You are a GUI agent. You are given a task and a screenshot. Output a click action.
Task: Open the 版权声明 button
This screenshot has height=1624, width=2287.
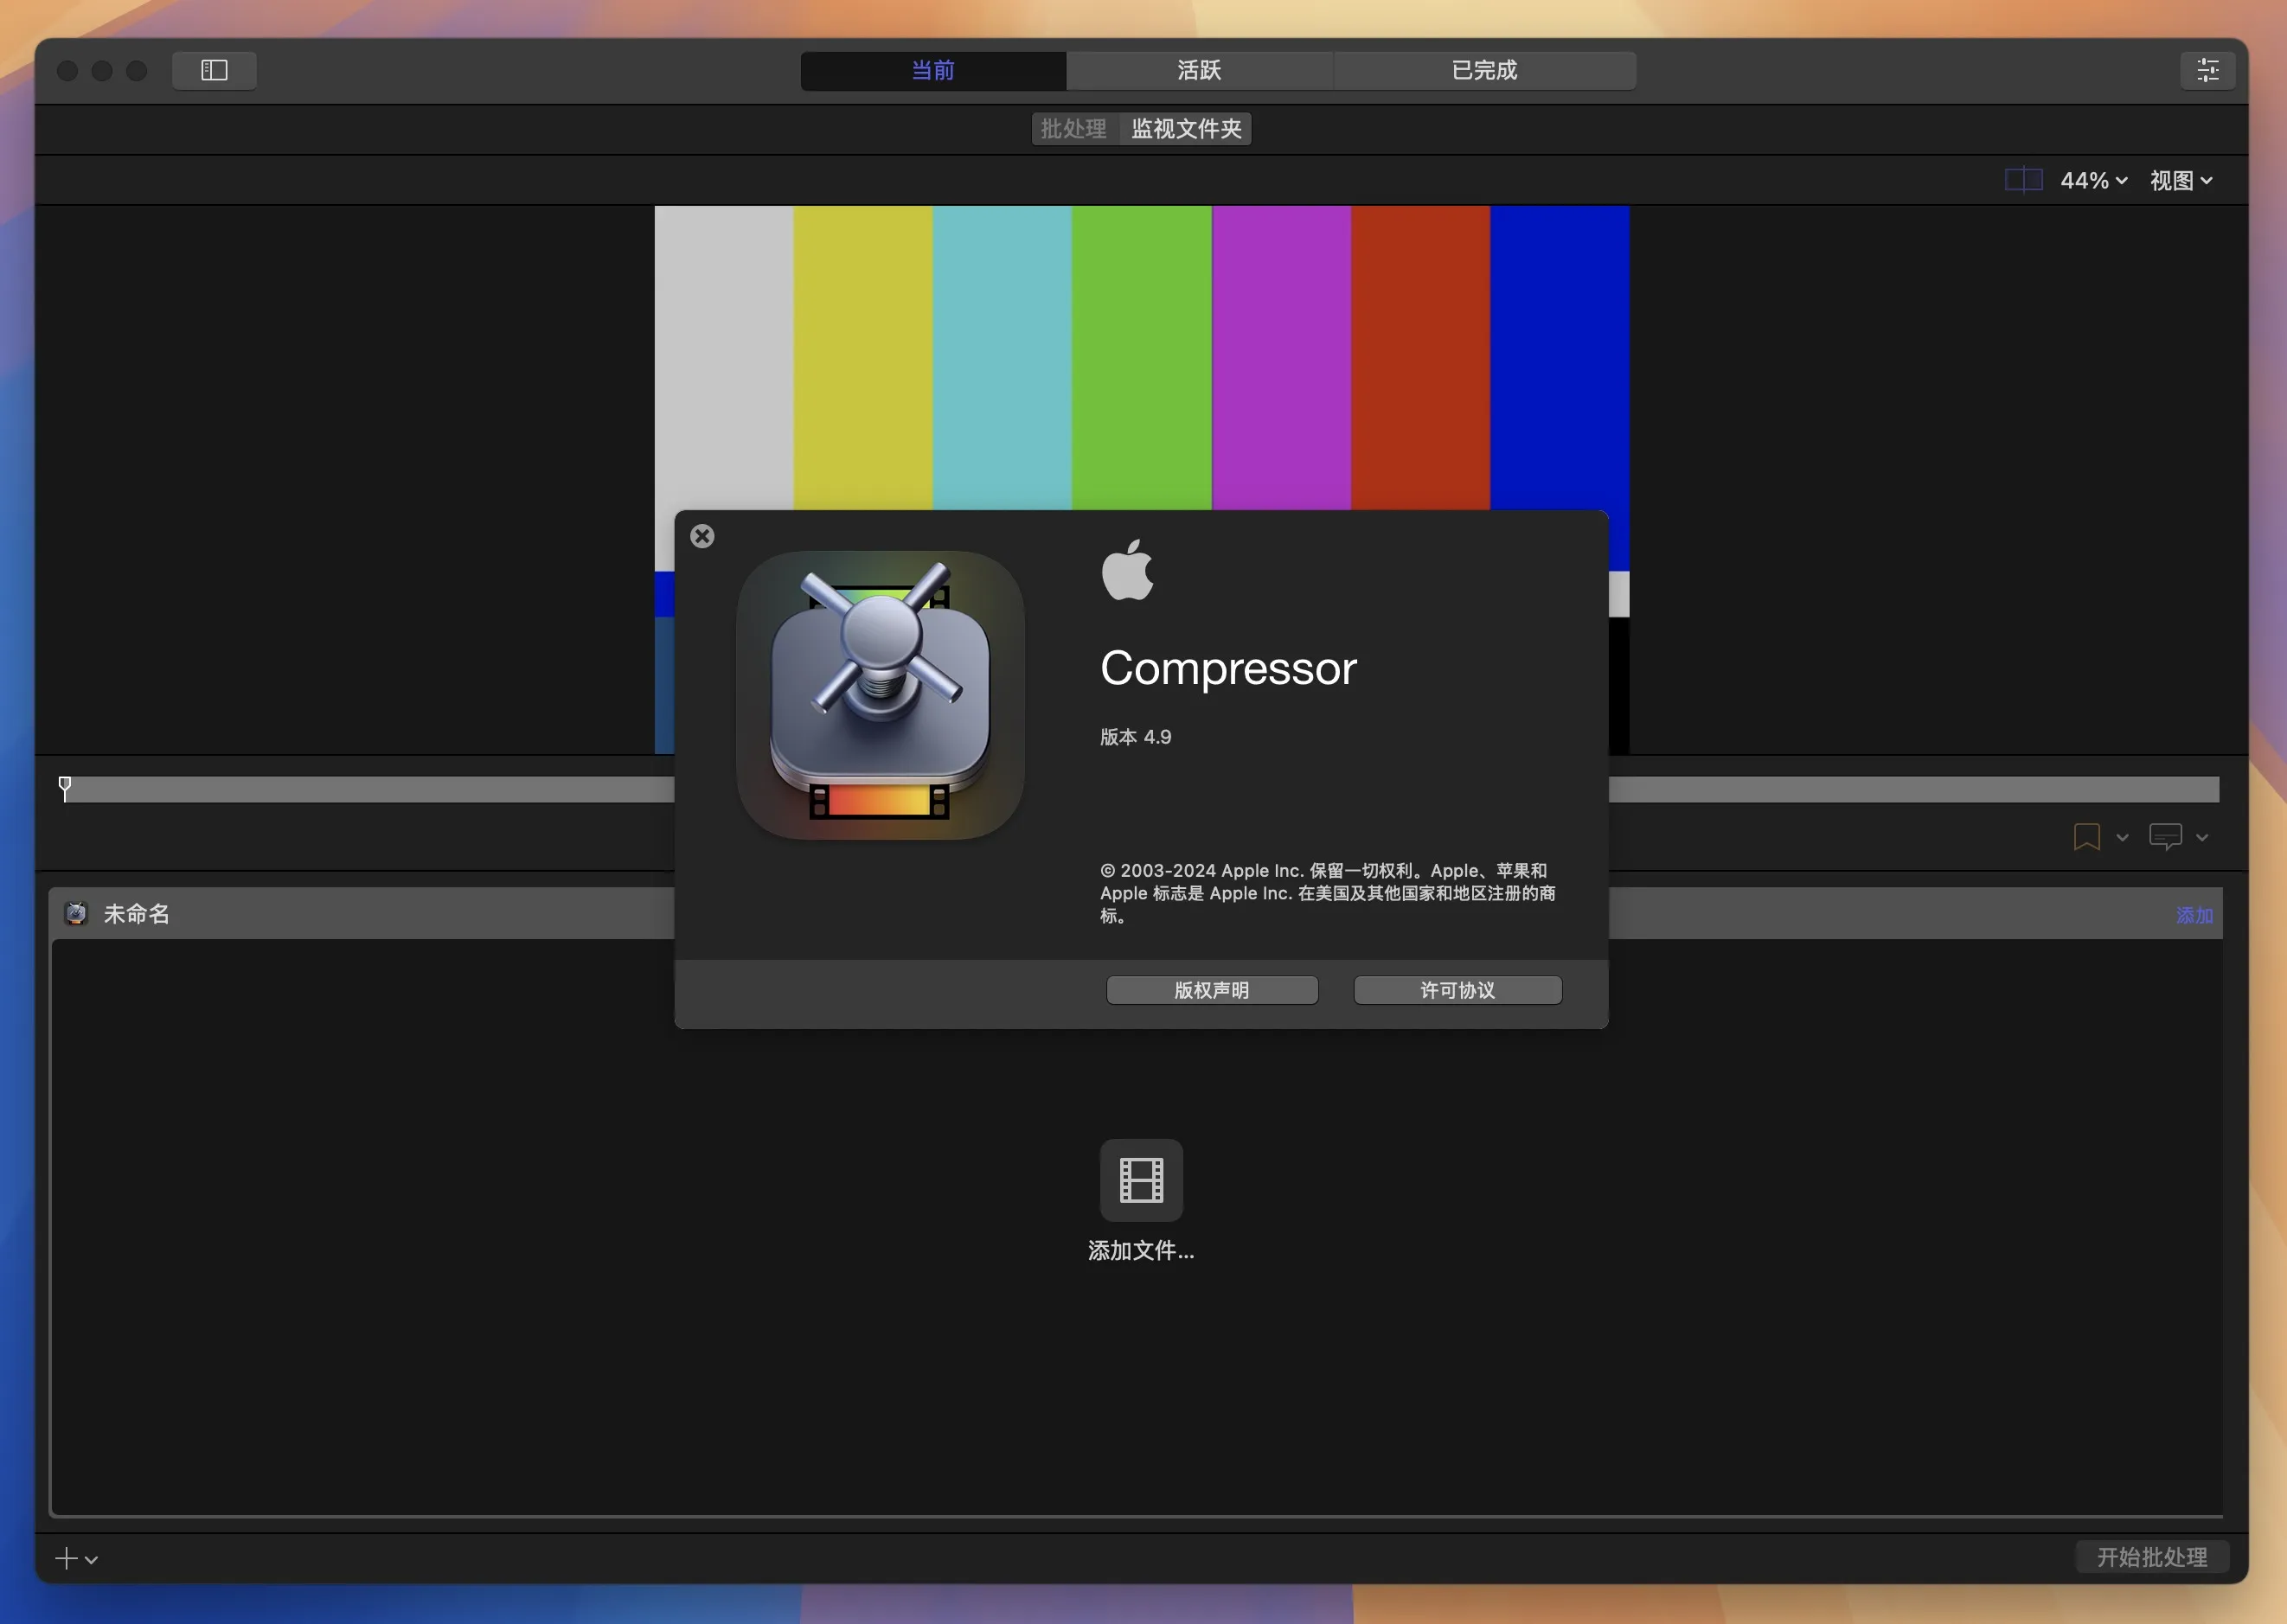click(x=1212, y=990)
